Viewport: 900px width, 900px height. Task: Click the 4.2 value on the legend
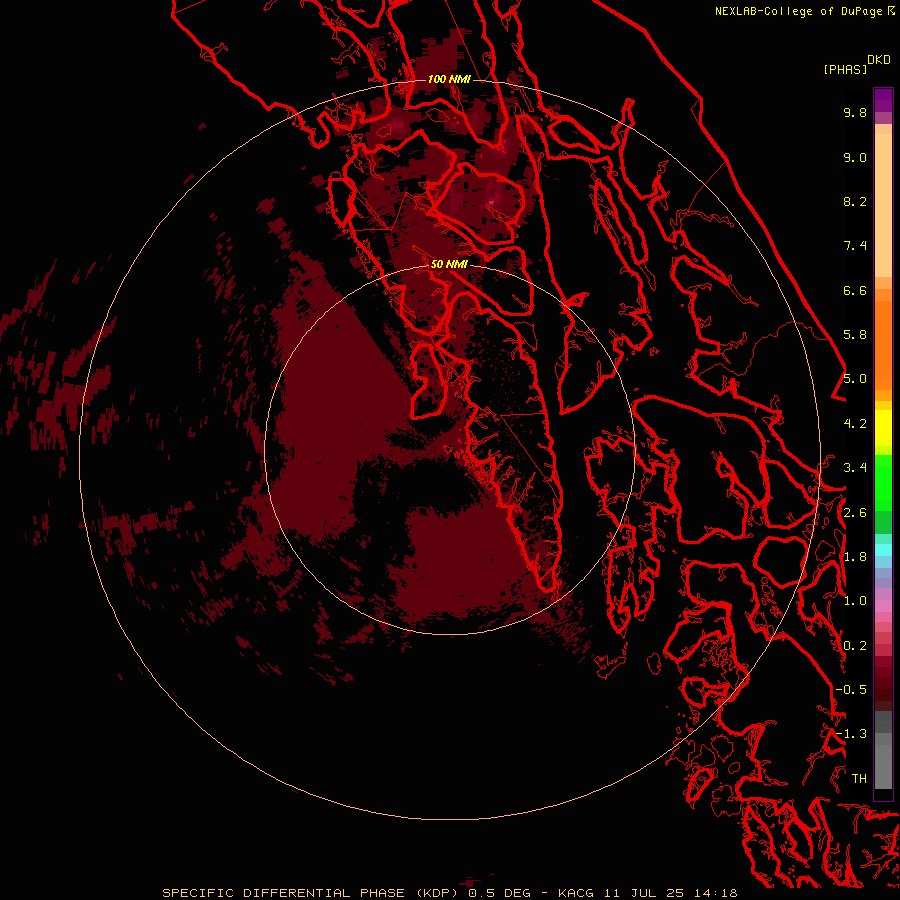point(855,424)
